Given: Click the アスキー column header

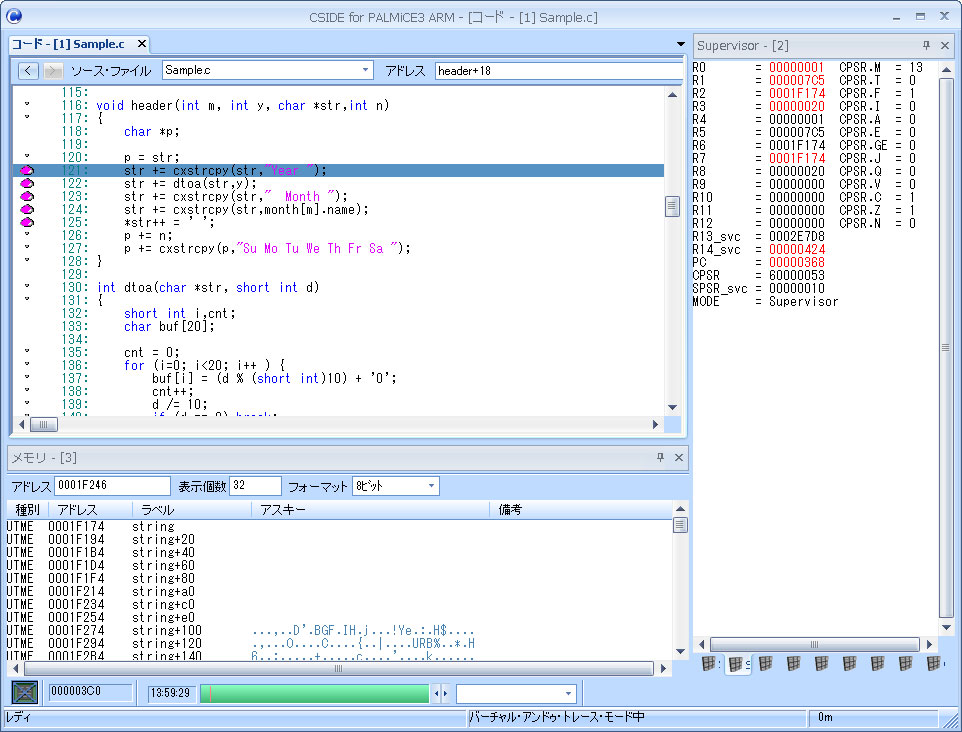Looking at the screenshot, I should (x=371, y=510).
